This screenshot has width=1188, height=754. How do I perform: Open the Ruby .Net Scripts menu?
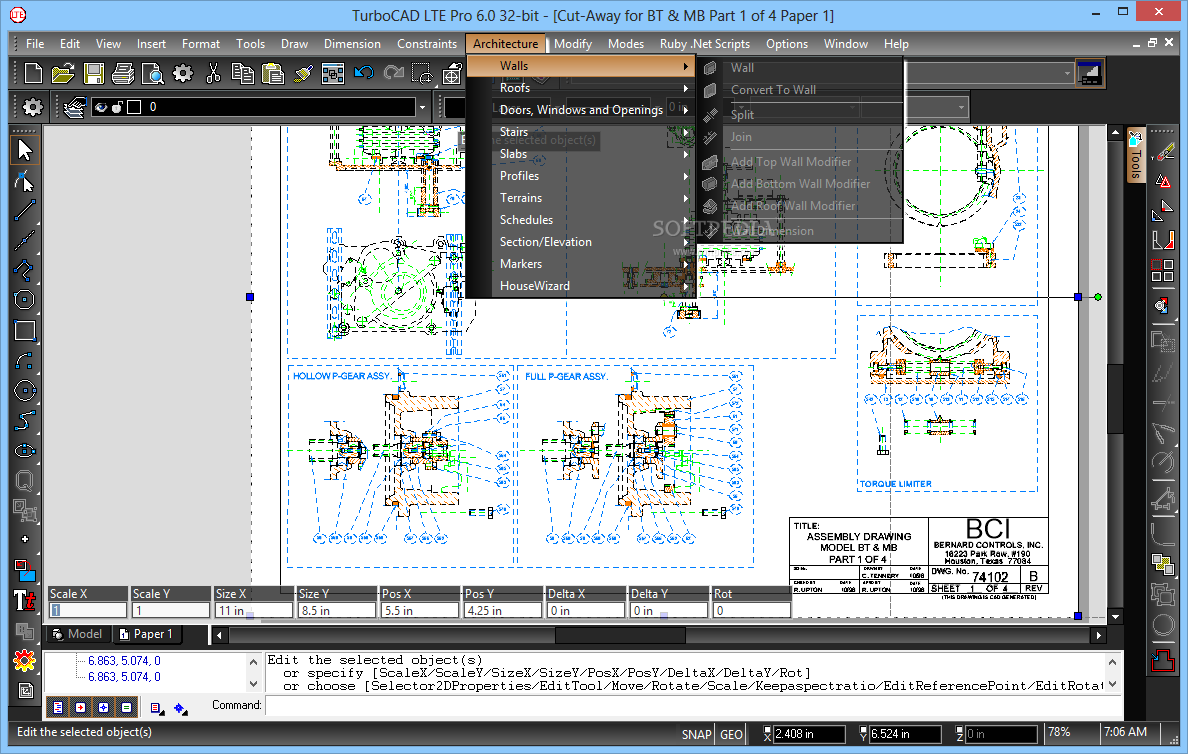click(x=705, y=44)
